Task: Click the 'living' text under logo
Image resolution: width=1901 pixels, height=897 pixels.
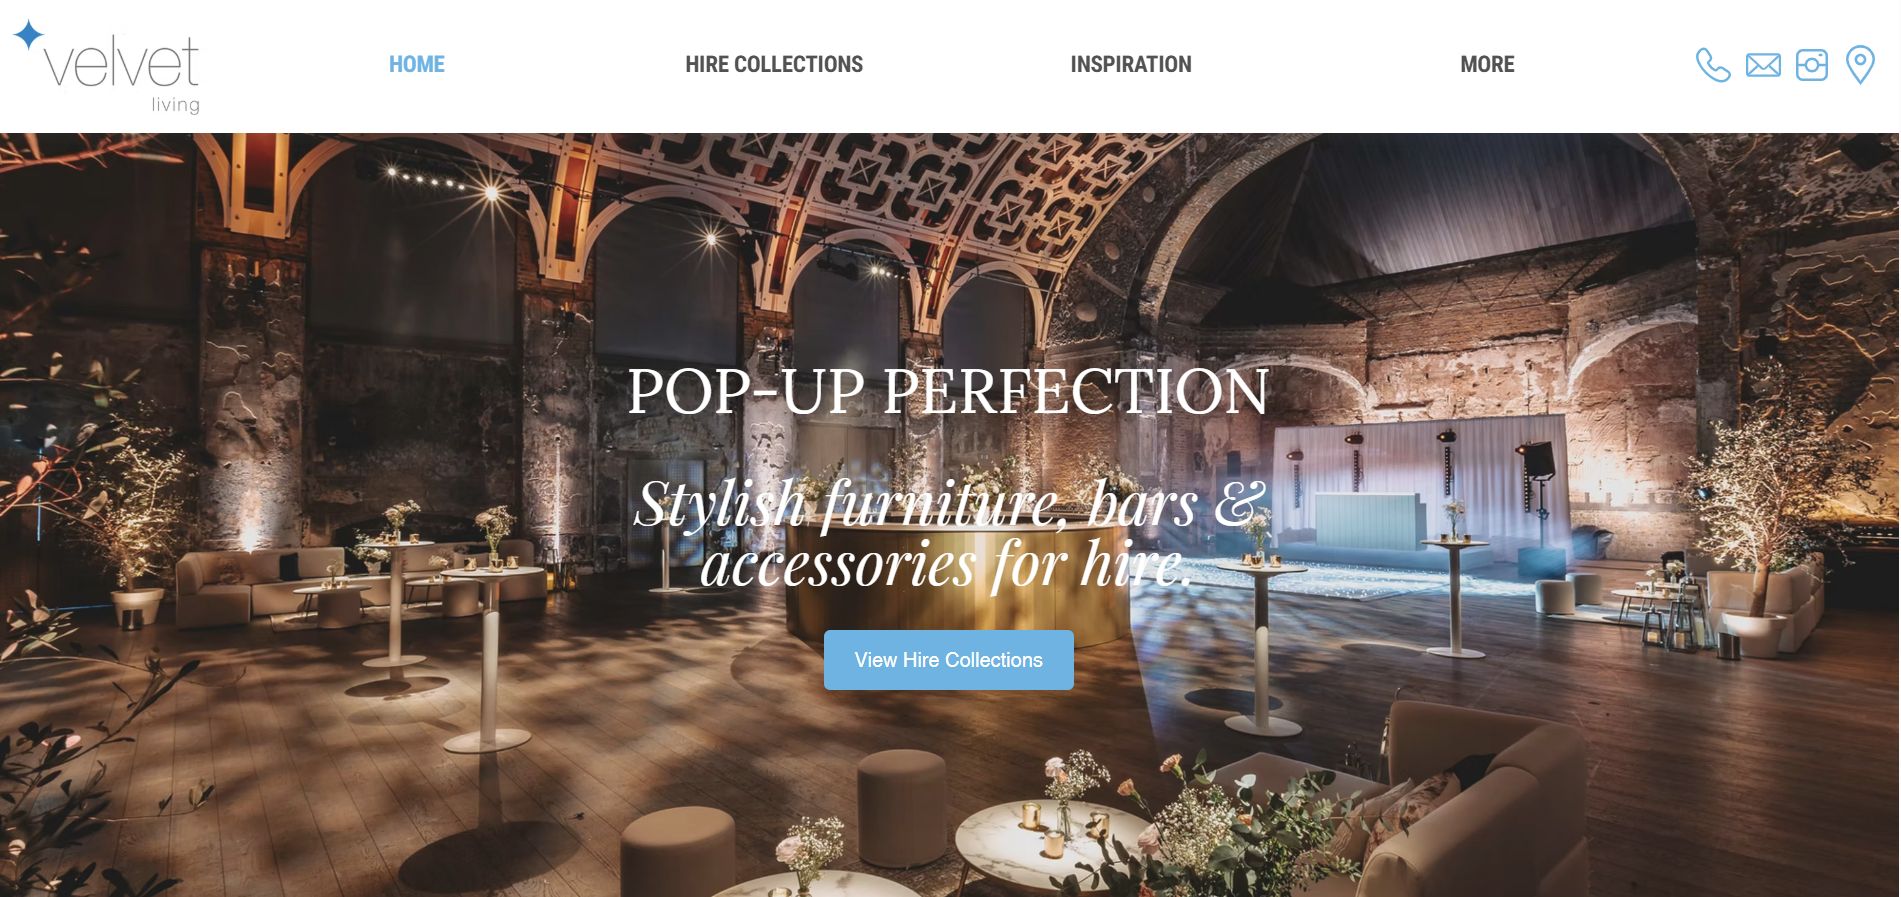Action: pos(175,104)
